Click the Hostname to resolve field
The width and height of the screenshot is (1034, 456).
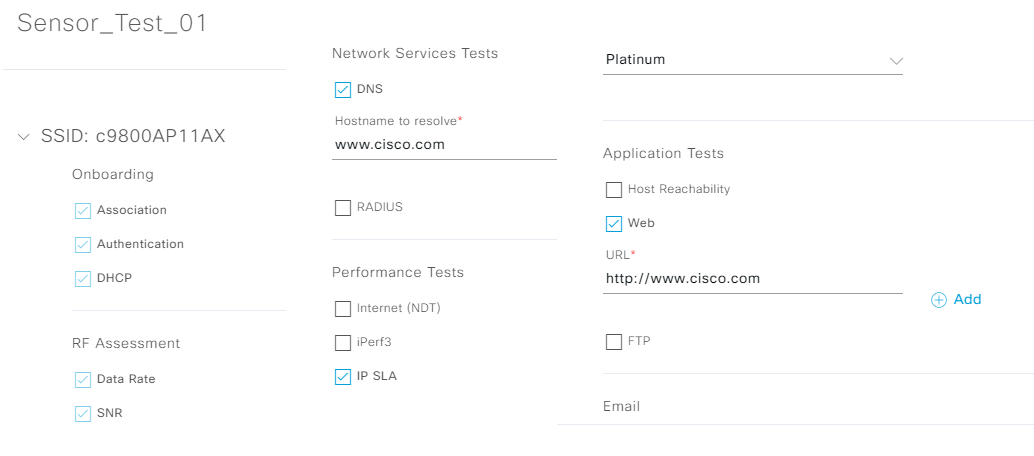point(445,145)
